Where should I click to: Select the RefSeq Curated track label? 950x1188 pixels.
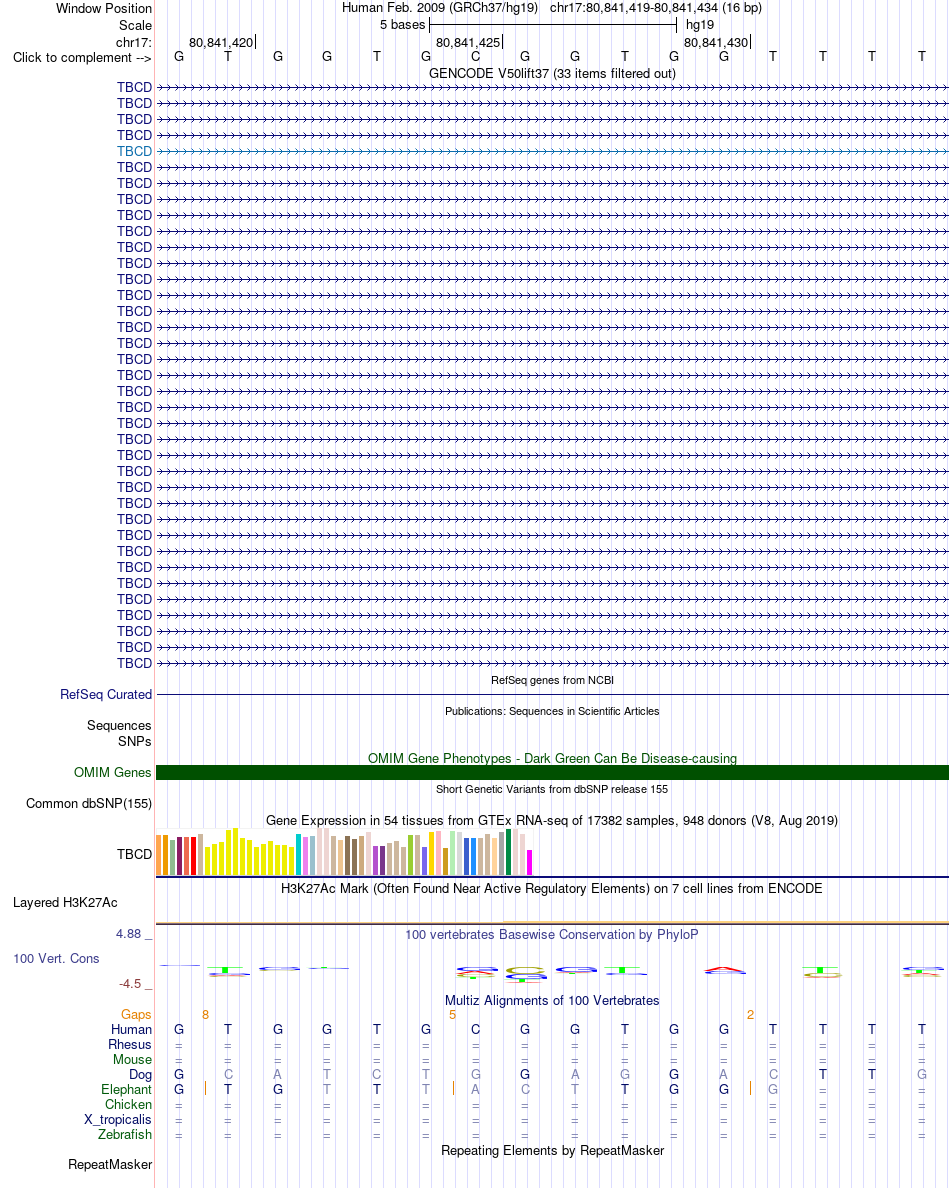[x=106, y=695]
